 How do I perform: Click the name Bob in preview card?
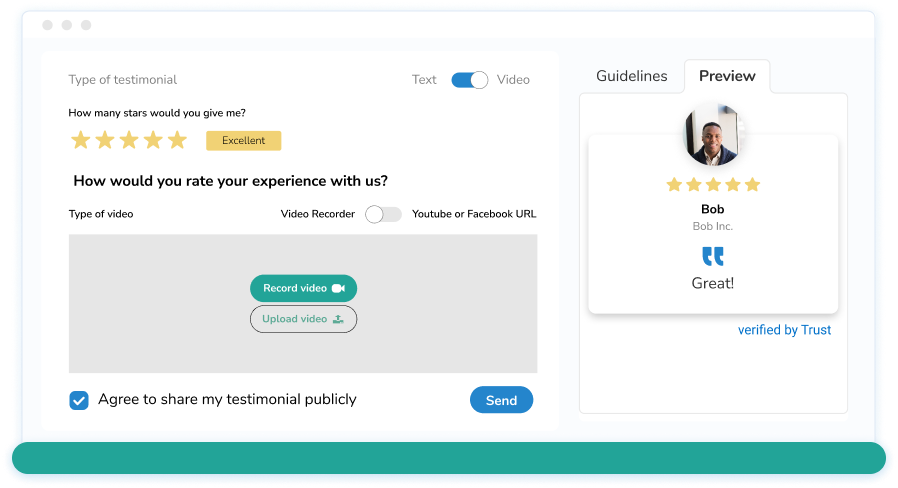coord(712,209)
